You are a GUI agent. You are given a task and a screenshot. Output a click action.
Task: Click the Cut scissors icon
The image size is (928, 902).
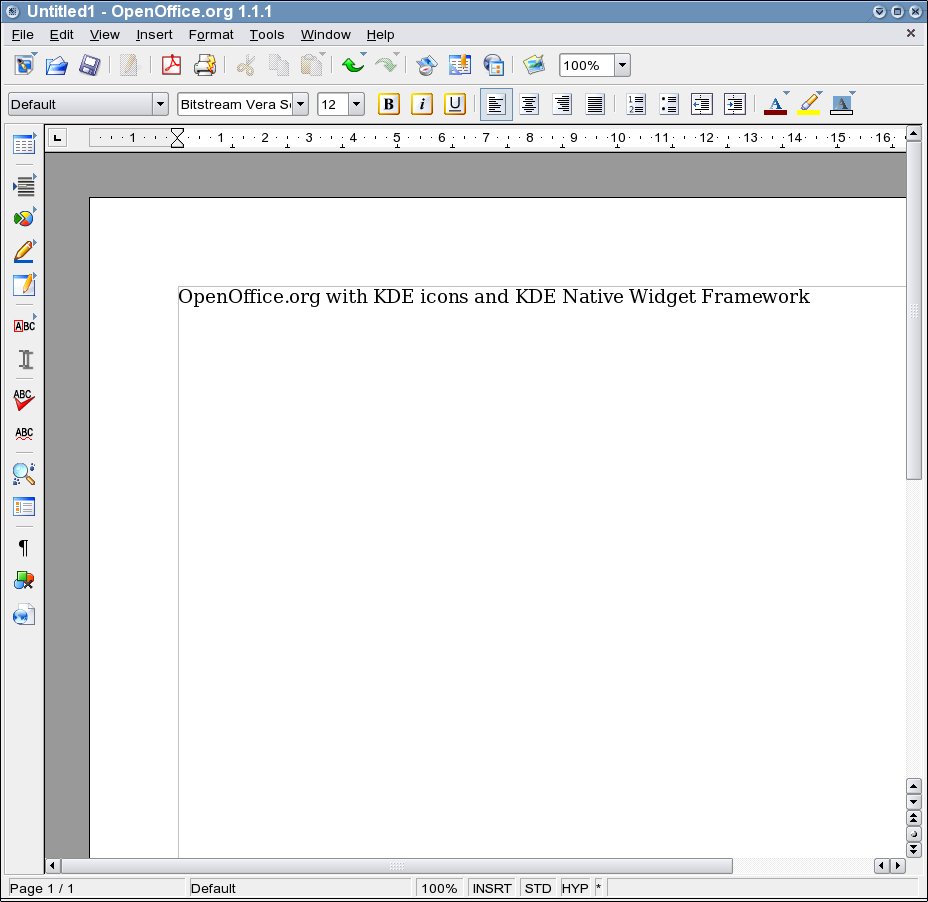tap(246, 65)
